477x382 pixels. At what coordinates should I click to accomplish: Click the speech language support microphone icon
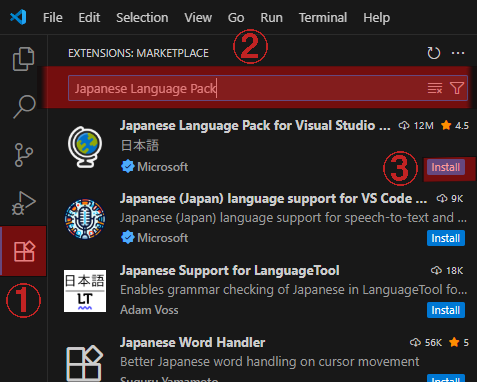pos(85,219)
